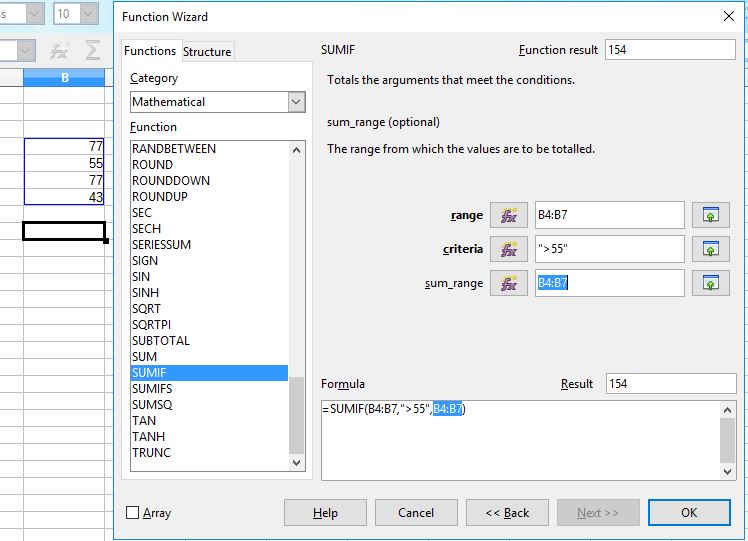Confirm the formula with OK
This screenshot has height=541, width=748.
689,512
